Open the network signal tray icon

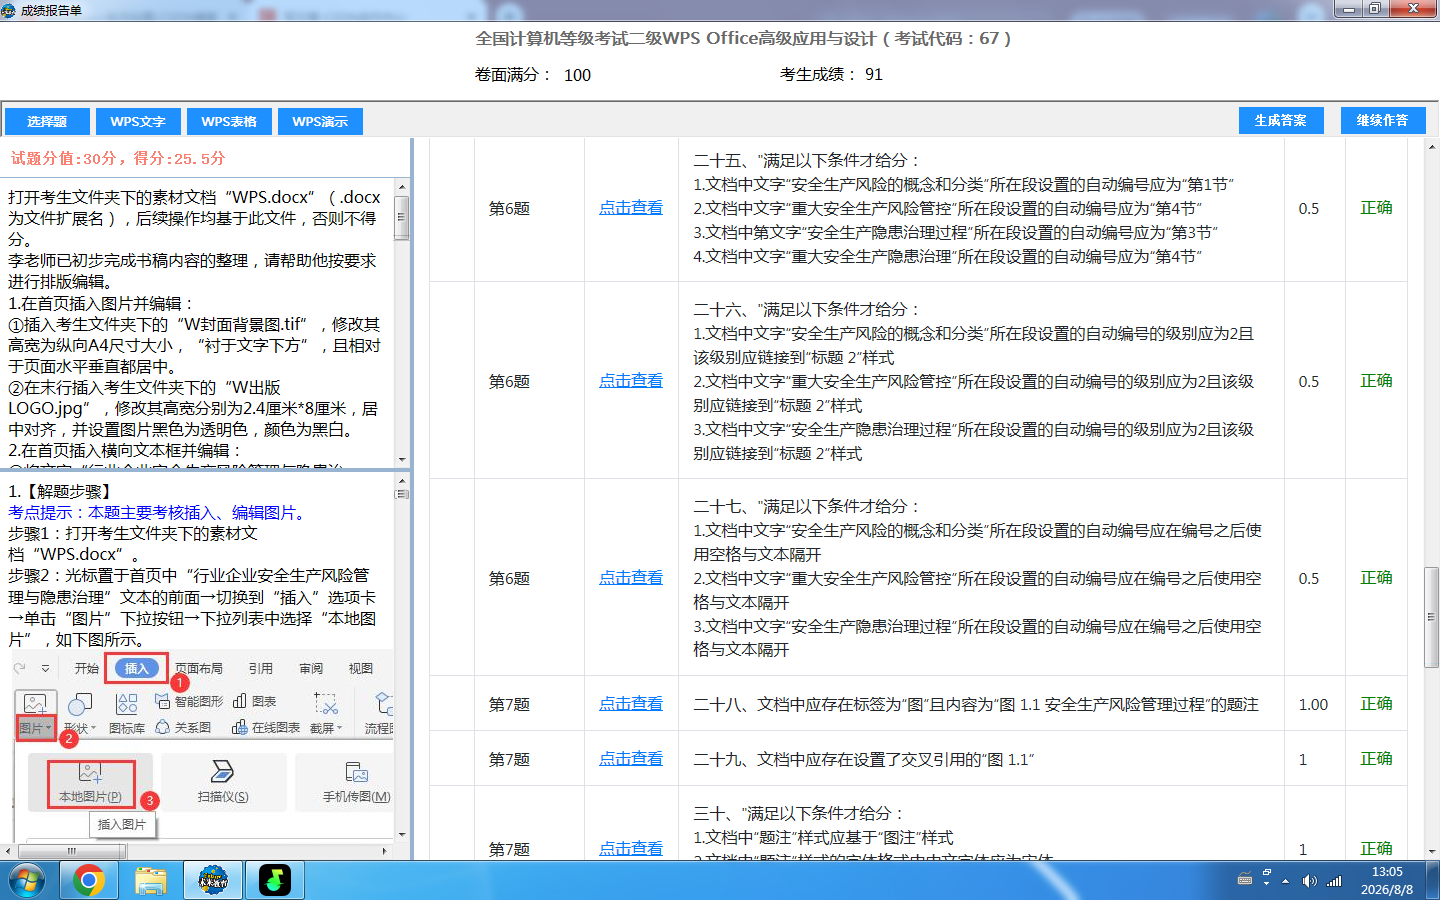[x=1334, y=881]
